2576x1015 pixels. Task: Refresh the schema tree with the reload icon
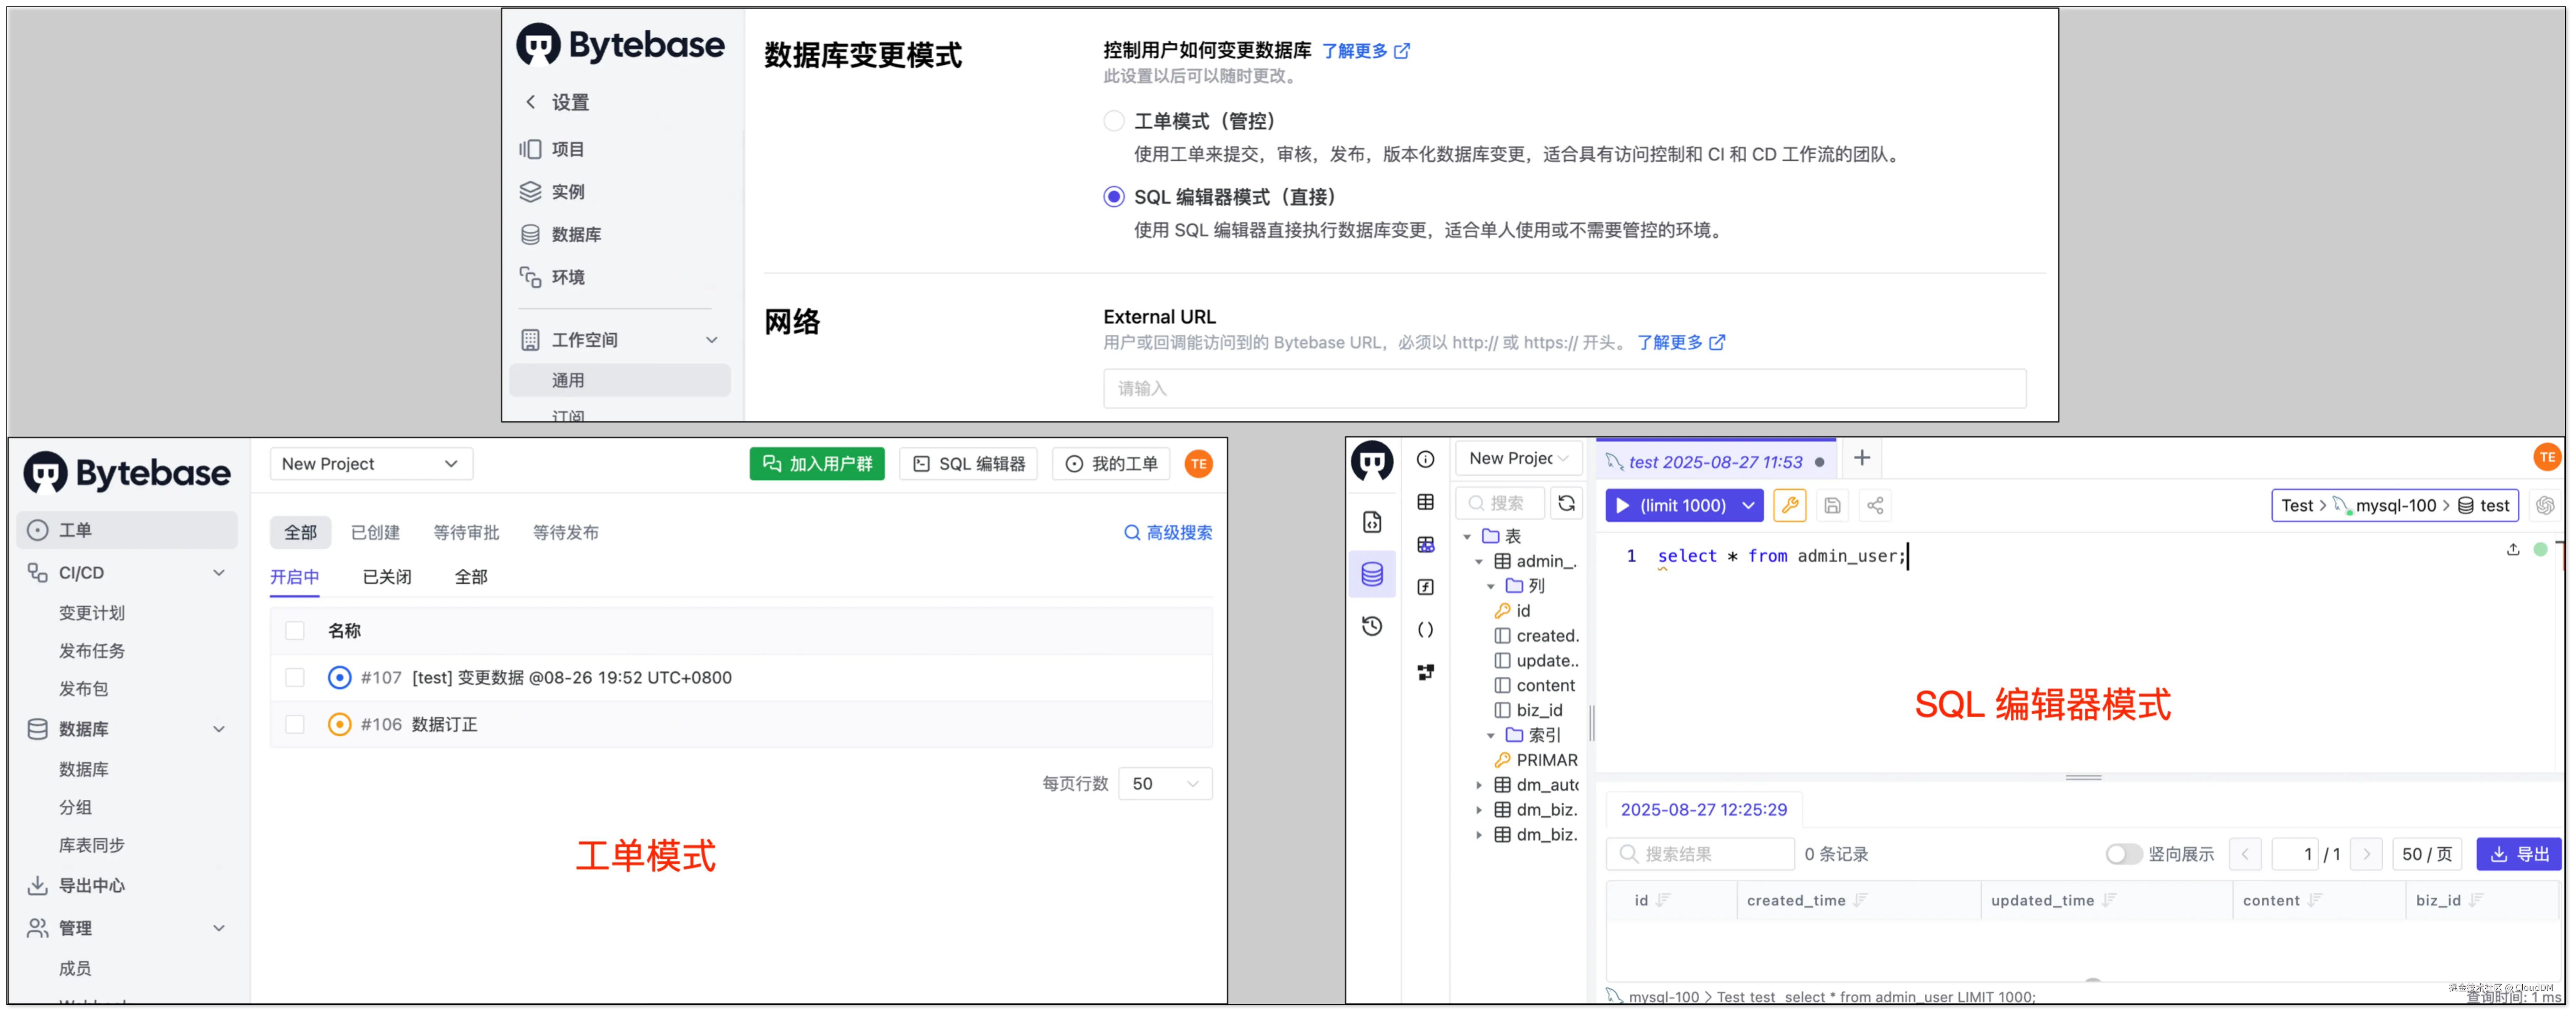pyautogui.click(x=1566, y=503)
